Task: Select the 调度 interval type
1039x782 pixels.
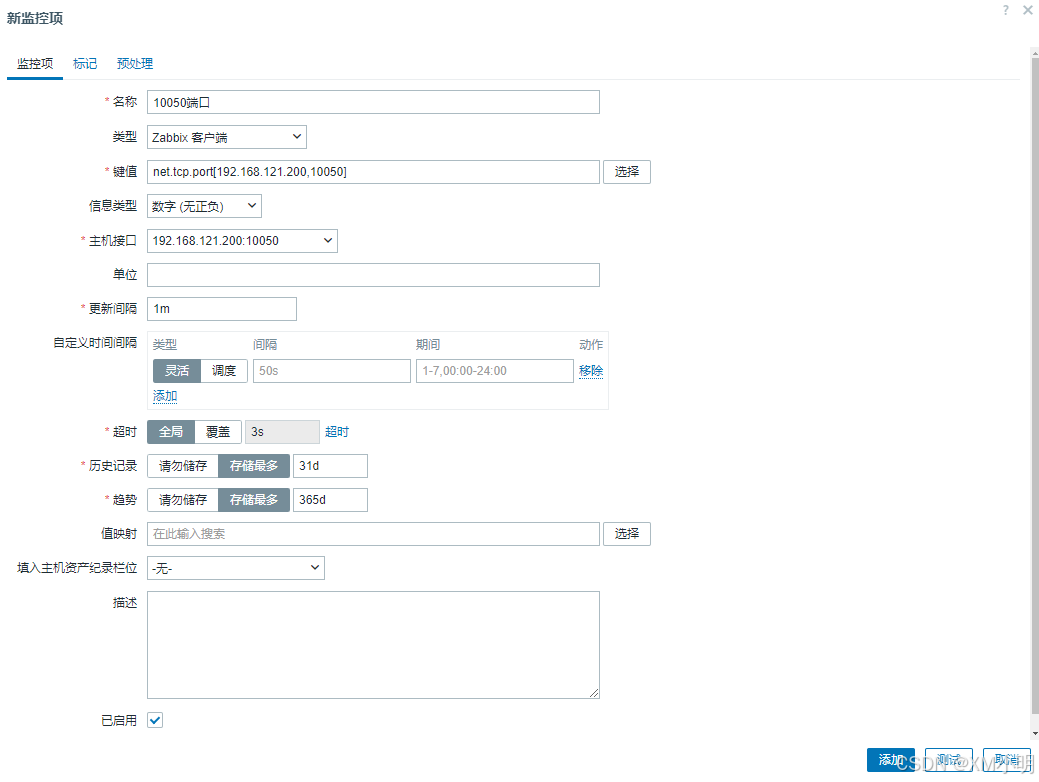Action: (224, 370)
